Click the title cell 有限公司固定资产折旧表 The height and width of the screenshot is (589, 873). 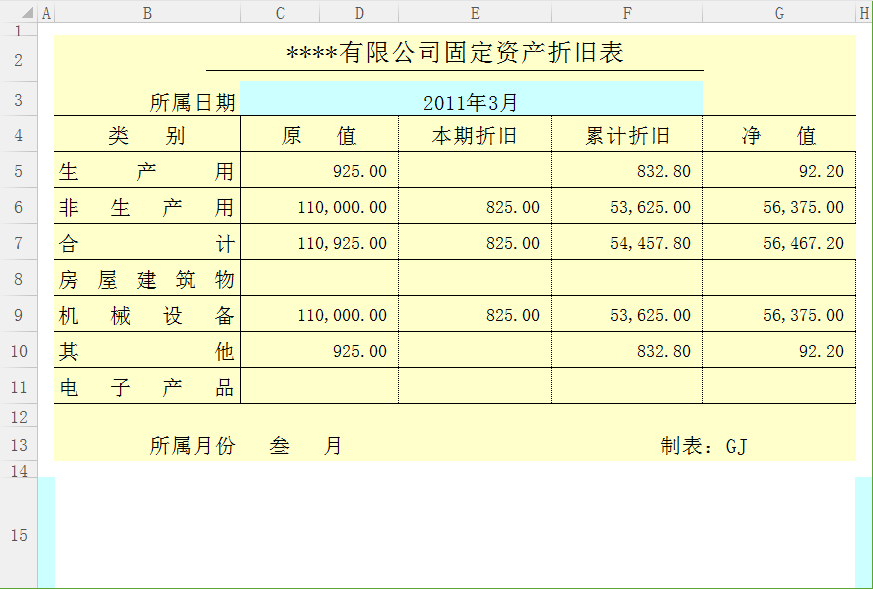[x=455, y=54]
